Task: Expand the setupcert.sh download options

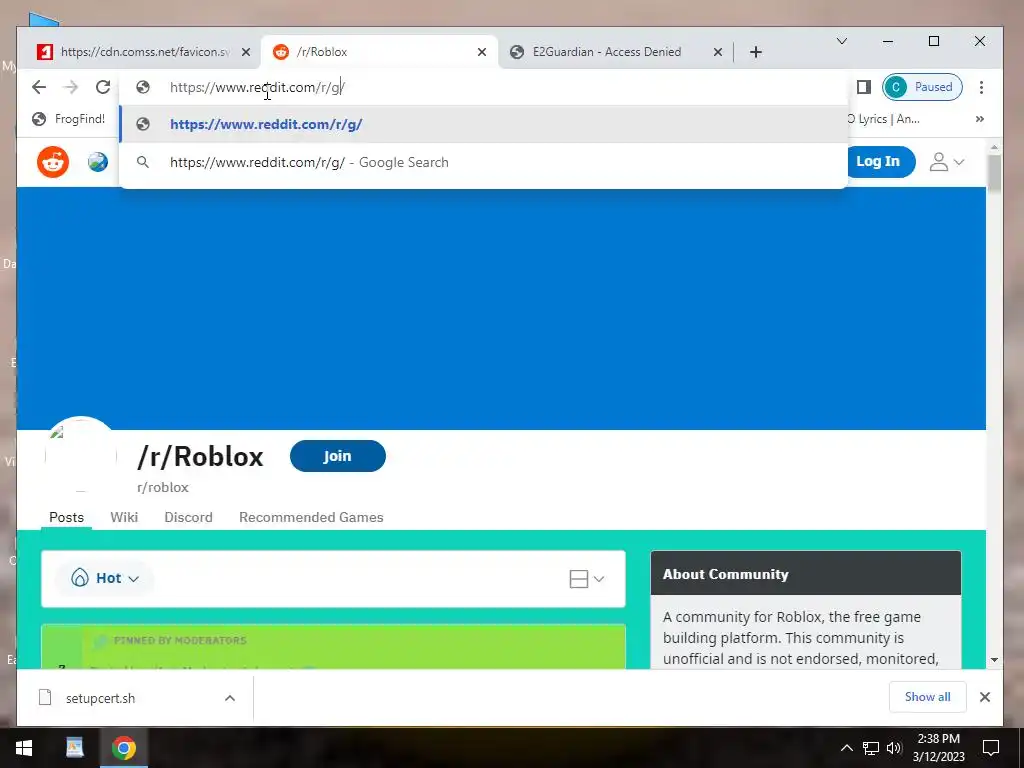Action: point(230,698)
